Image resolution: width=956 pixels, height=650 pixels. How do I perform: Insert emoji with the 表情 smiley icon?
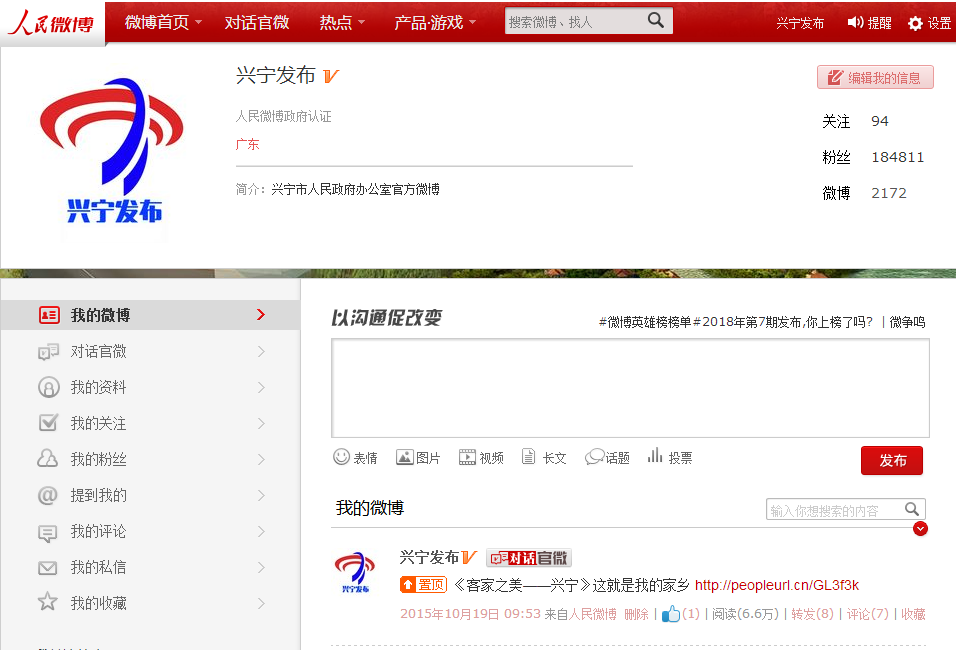tap(341, 456)
